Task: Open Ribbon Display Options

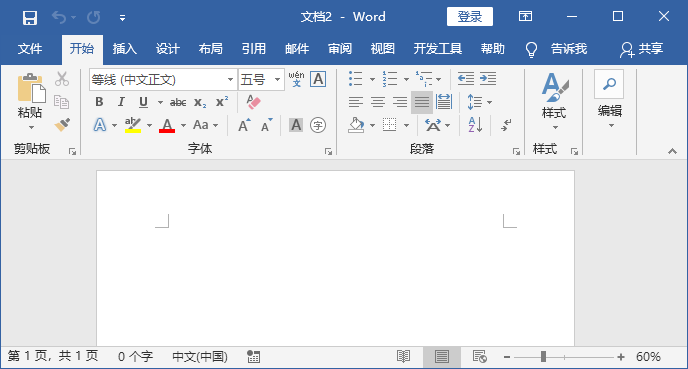Action: [x=525, y=17]
